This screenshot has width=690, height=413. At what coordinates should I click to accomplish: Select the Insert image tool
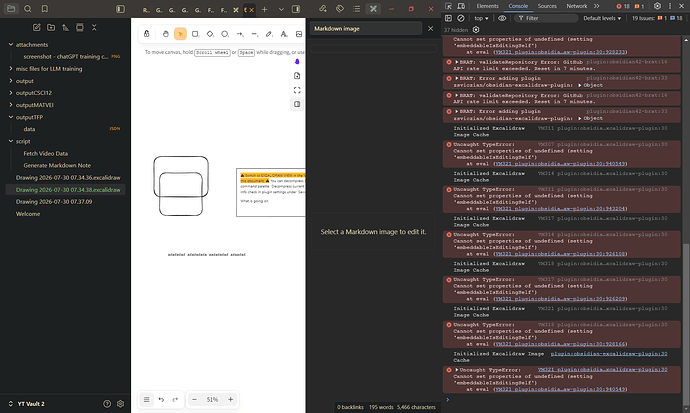coord(299,34)
